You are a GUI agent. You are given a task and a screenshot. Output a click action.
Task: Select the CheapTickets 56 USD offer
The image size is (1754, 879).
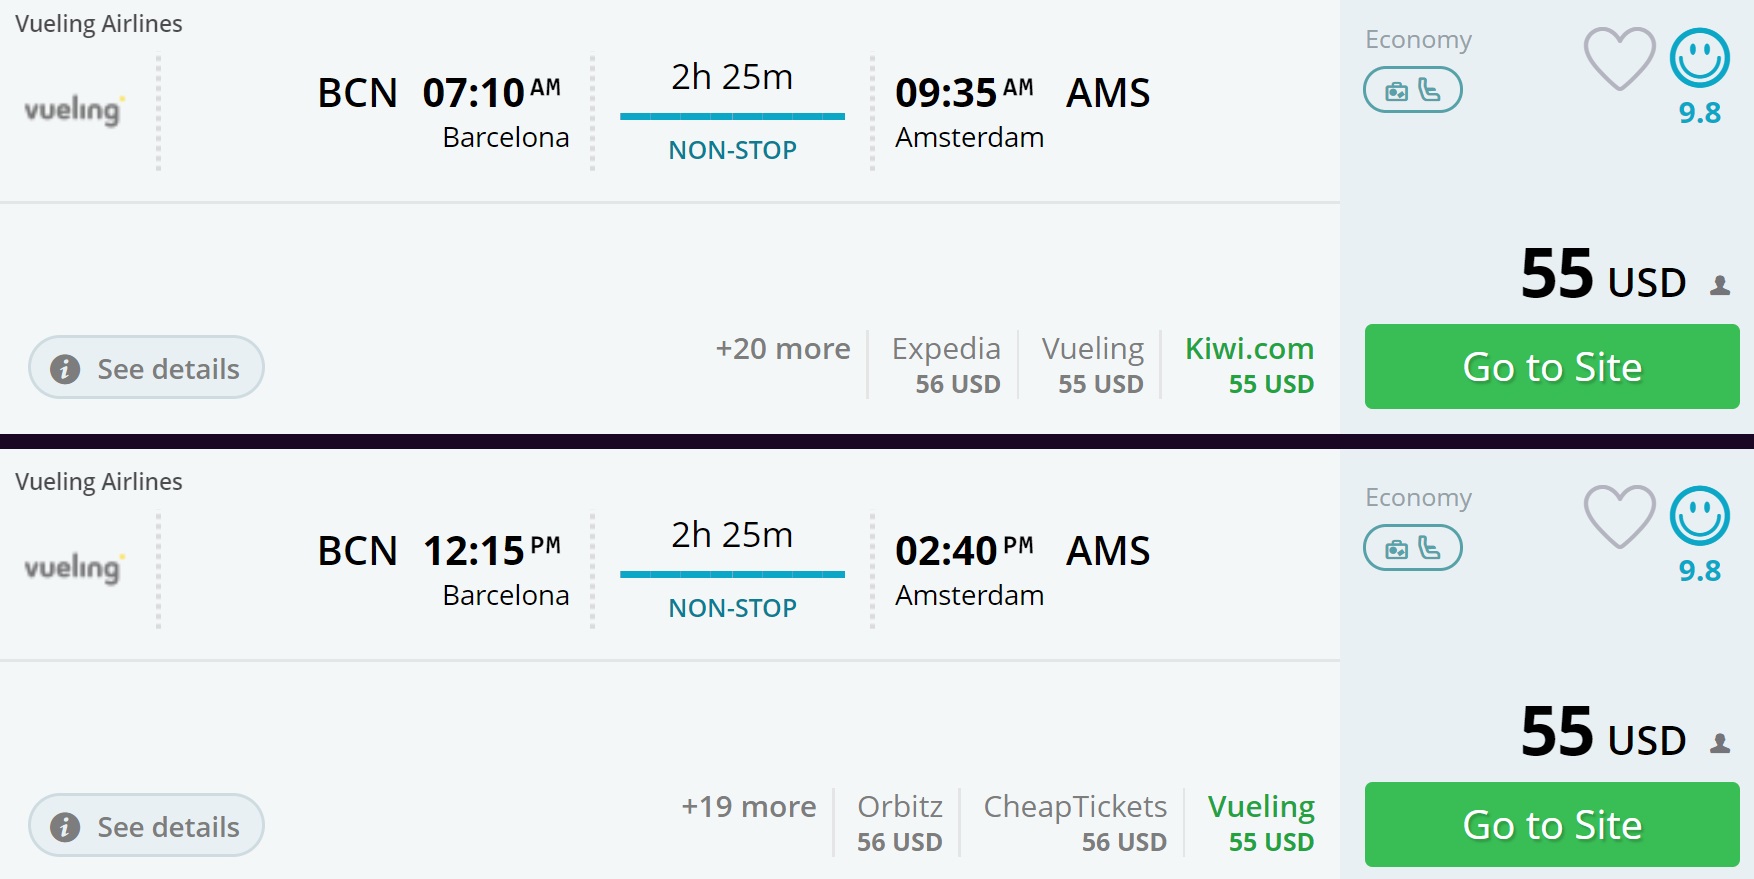click(x=1075, y=823)
